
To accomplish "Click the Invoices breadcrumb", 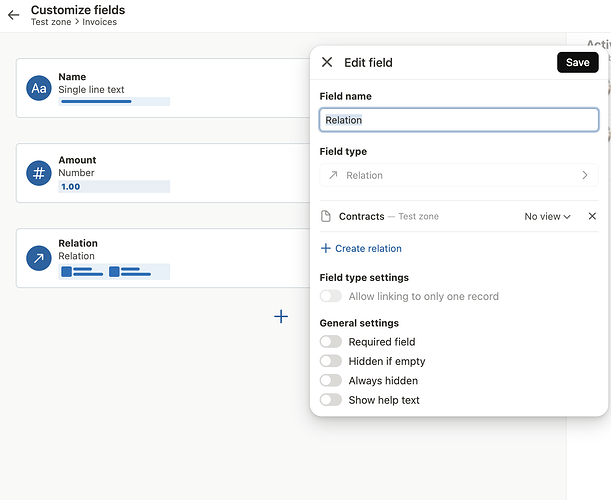I will (x=99, y=22).
